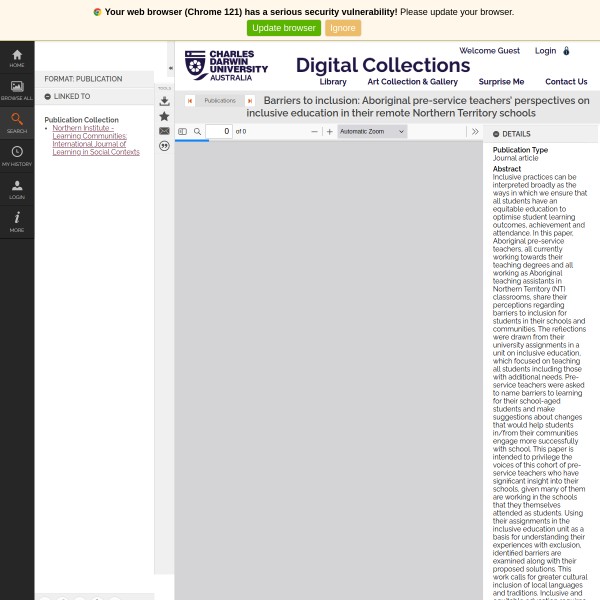Open My History in the sidebar
This screenshot has height=600, width=600.
[x=17, y=155]
